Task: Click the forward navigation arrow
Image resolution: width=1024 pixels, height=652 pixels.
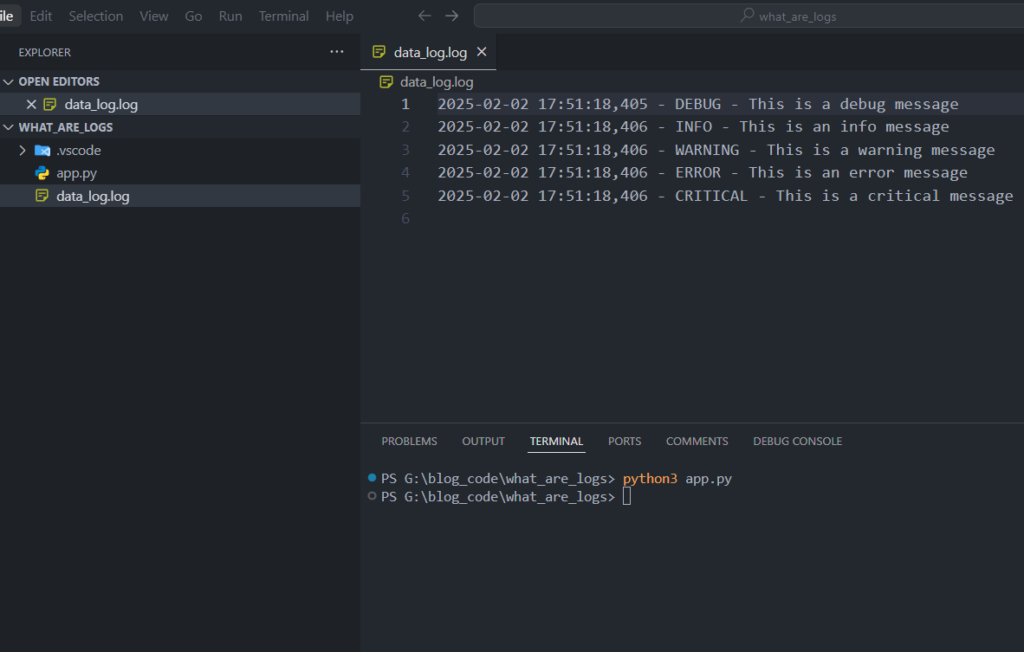Action: click(x=451, y=16)
